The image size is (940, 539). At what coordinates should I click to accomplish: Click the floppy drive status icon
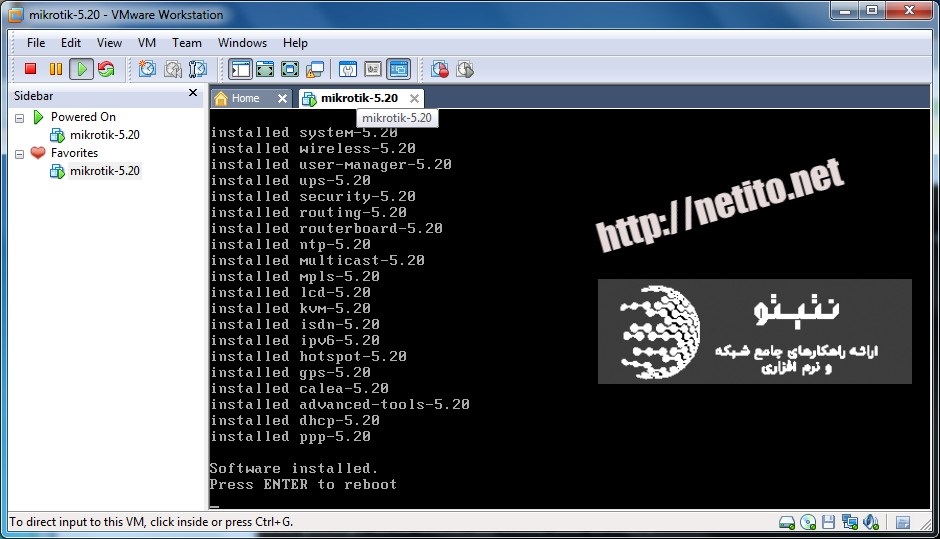(x=828, y=522)
